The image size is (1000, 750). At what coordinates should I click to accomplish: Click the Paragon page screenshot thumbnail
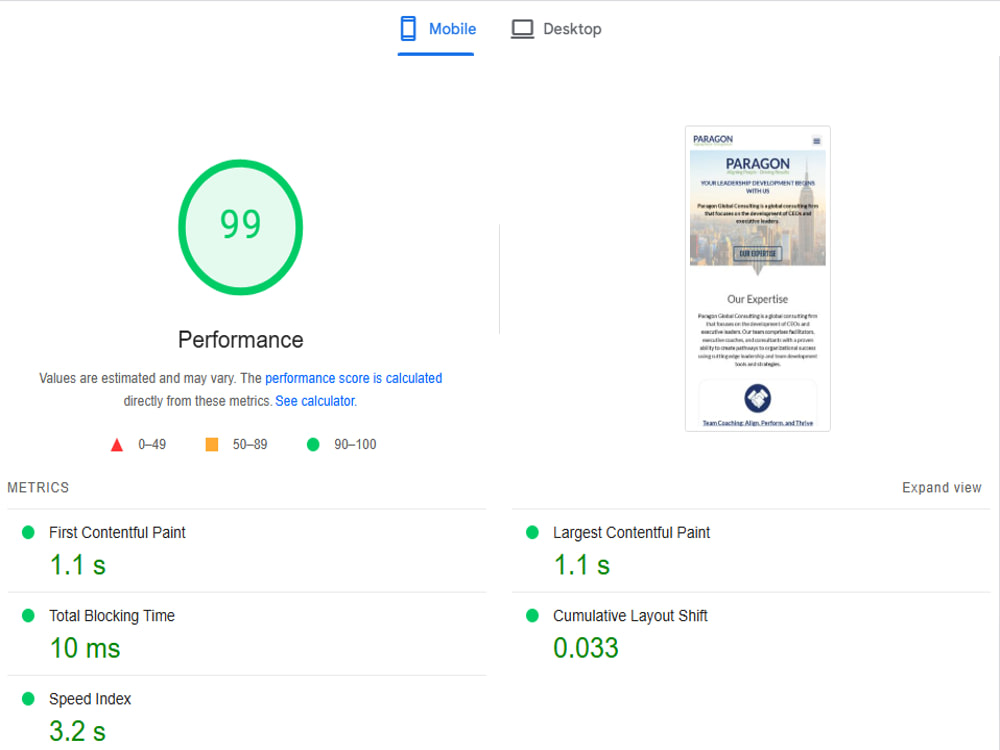coord(758,279)
